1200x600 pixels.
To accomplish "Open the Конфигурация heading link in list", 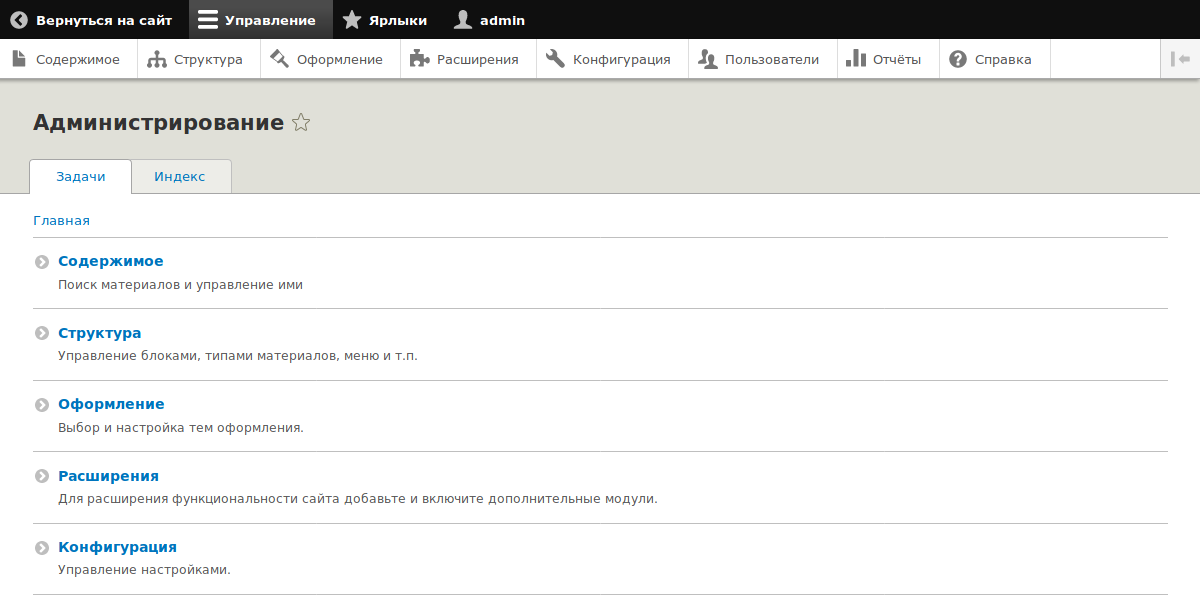I will [117, 547].
